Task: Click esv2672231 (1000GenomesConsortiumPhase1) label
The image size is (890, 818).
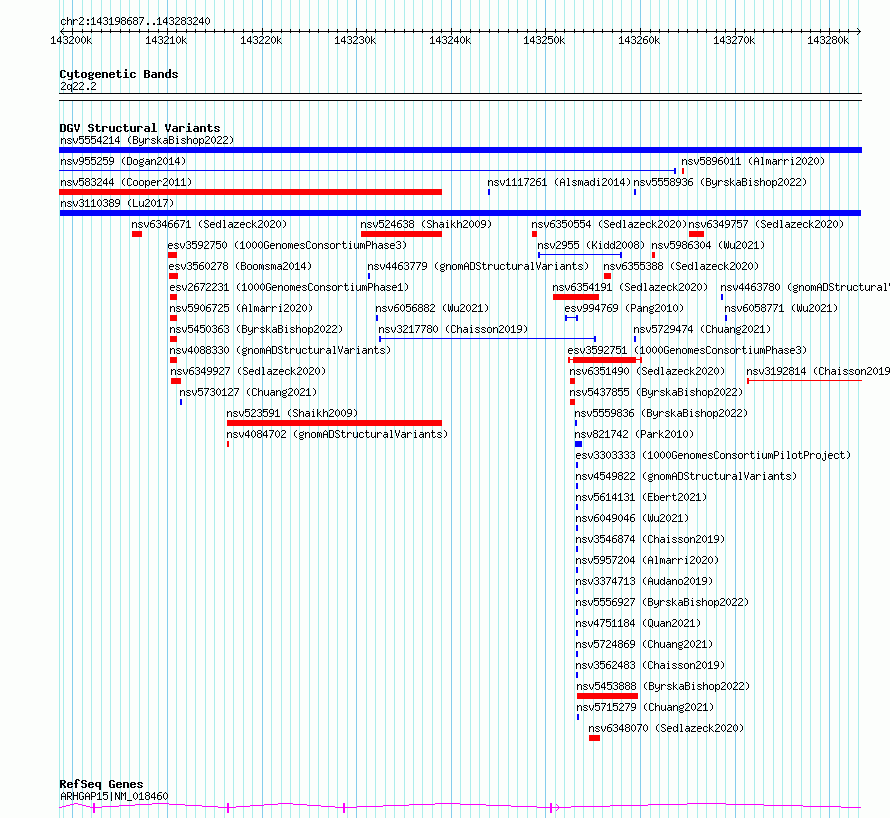Action: point(289,287)
